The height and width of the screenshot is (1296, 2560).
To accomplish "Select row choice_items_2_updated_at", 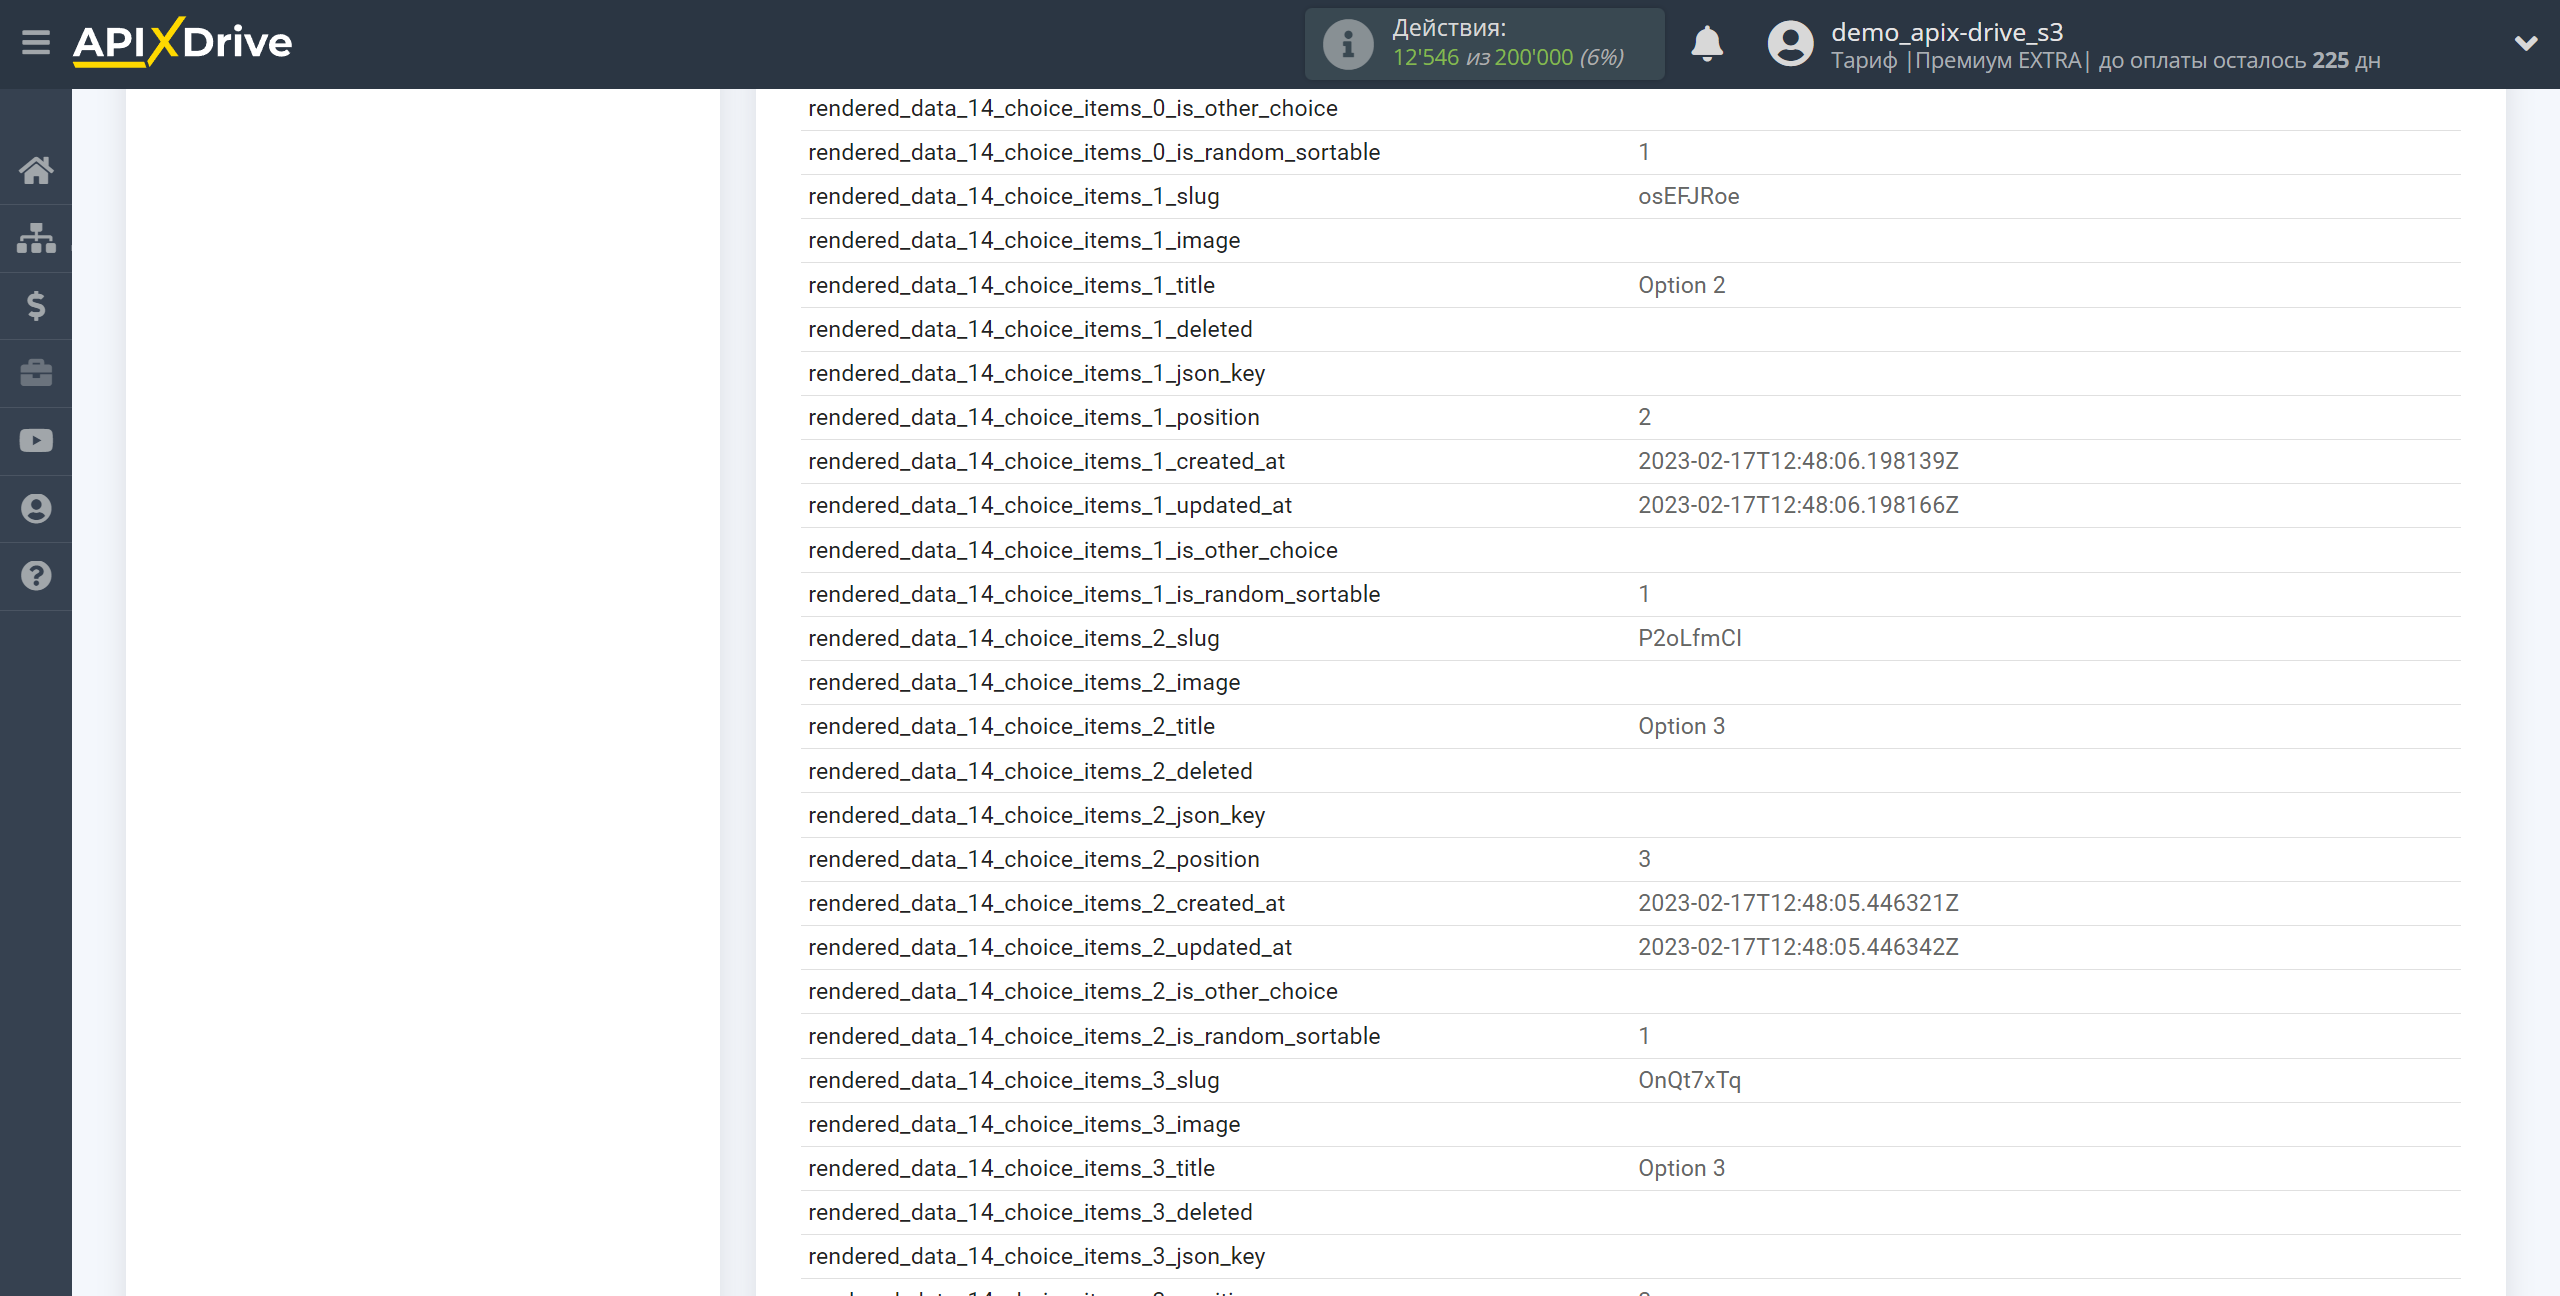I will (1630, 947).
